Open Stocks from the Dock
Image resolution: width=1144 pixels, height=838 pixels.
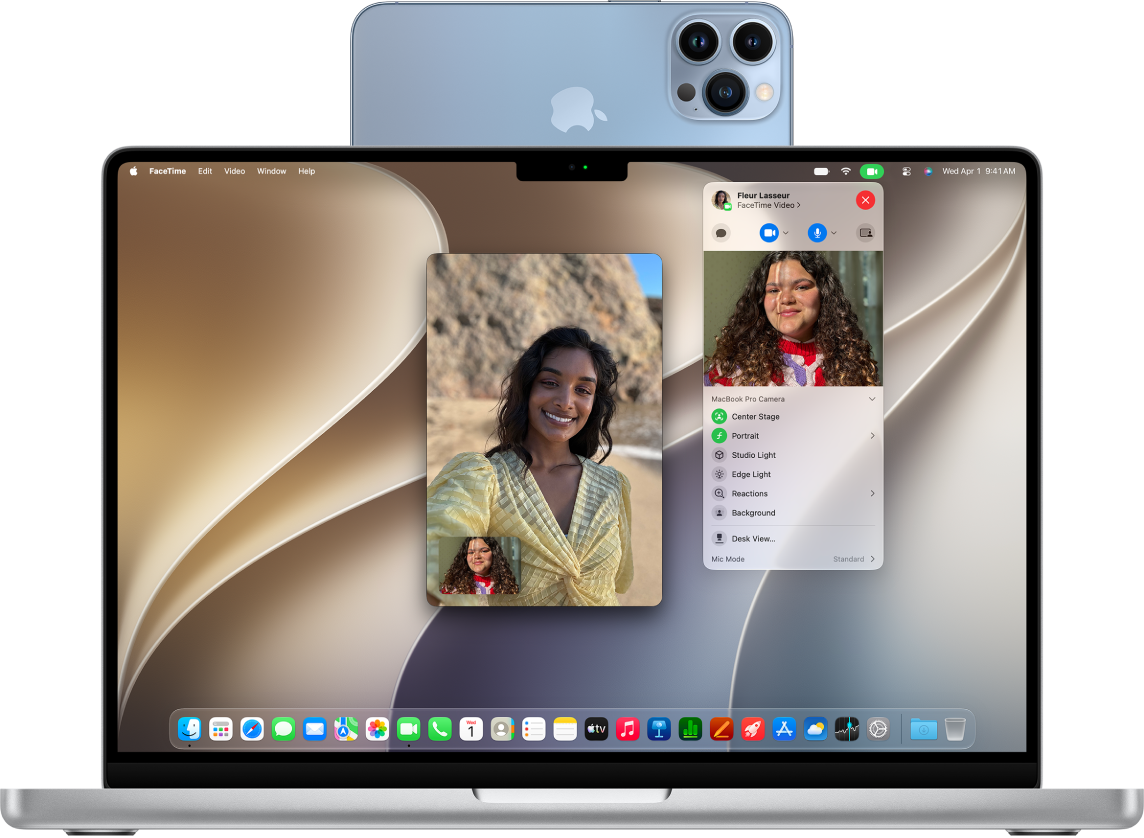click(847, 729)
